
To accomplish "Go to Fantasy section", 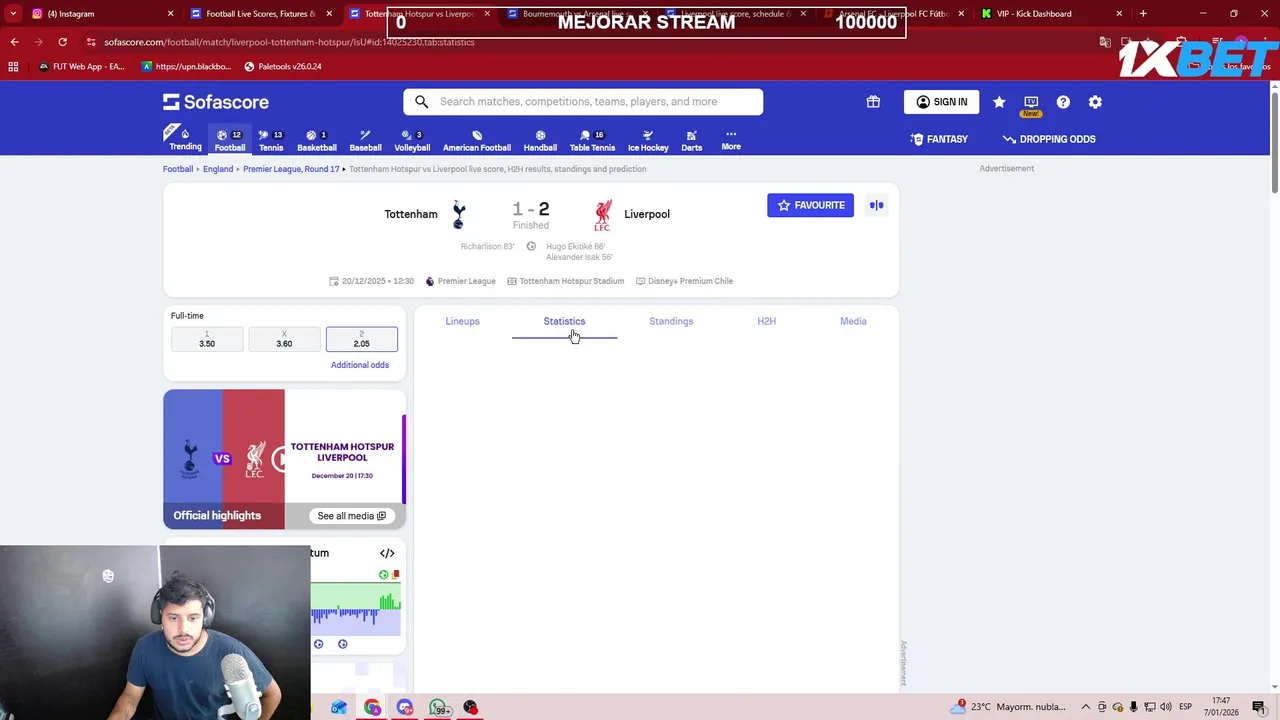I will click(939, 139).
